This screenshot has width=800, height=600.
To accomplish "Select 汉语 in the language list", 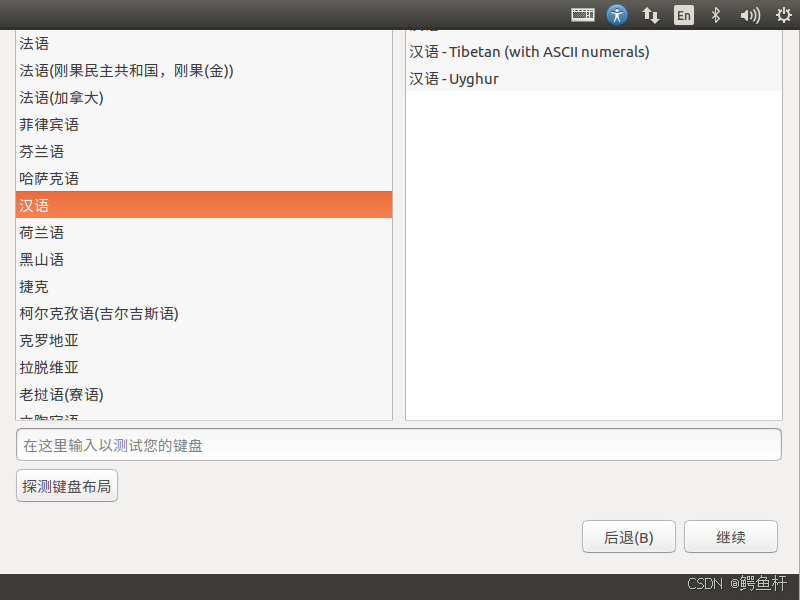I will (204, 205).
